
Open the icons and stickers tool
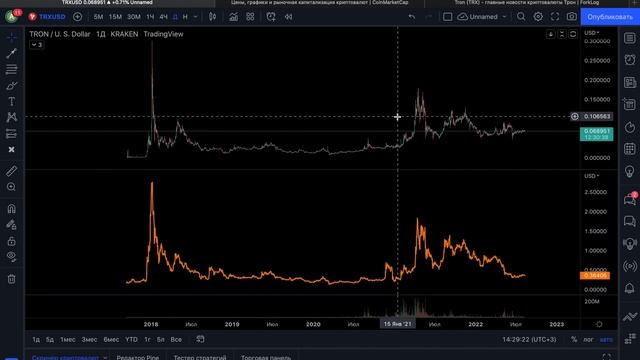click(x=11, y=149)
